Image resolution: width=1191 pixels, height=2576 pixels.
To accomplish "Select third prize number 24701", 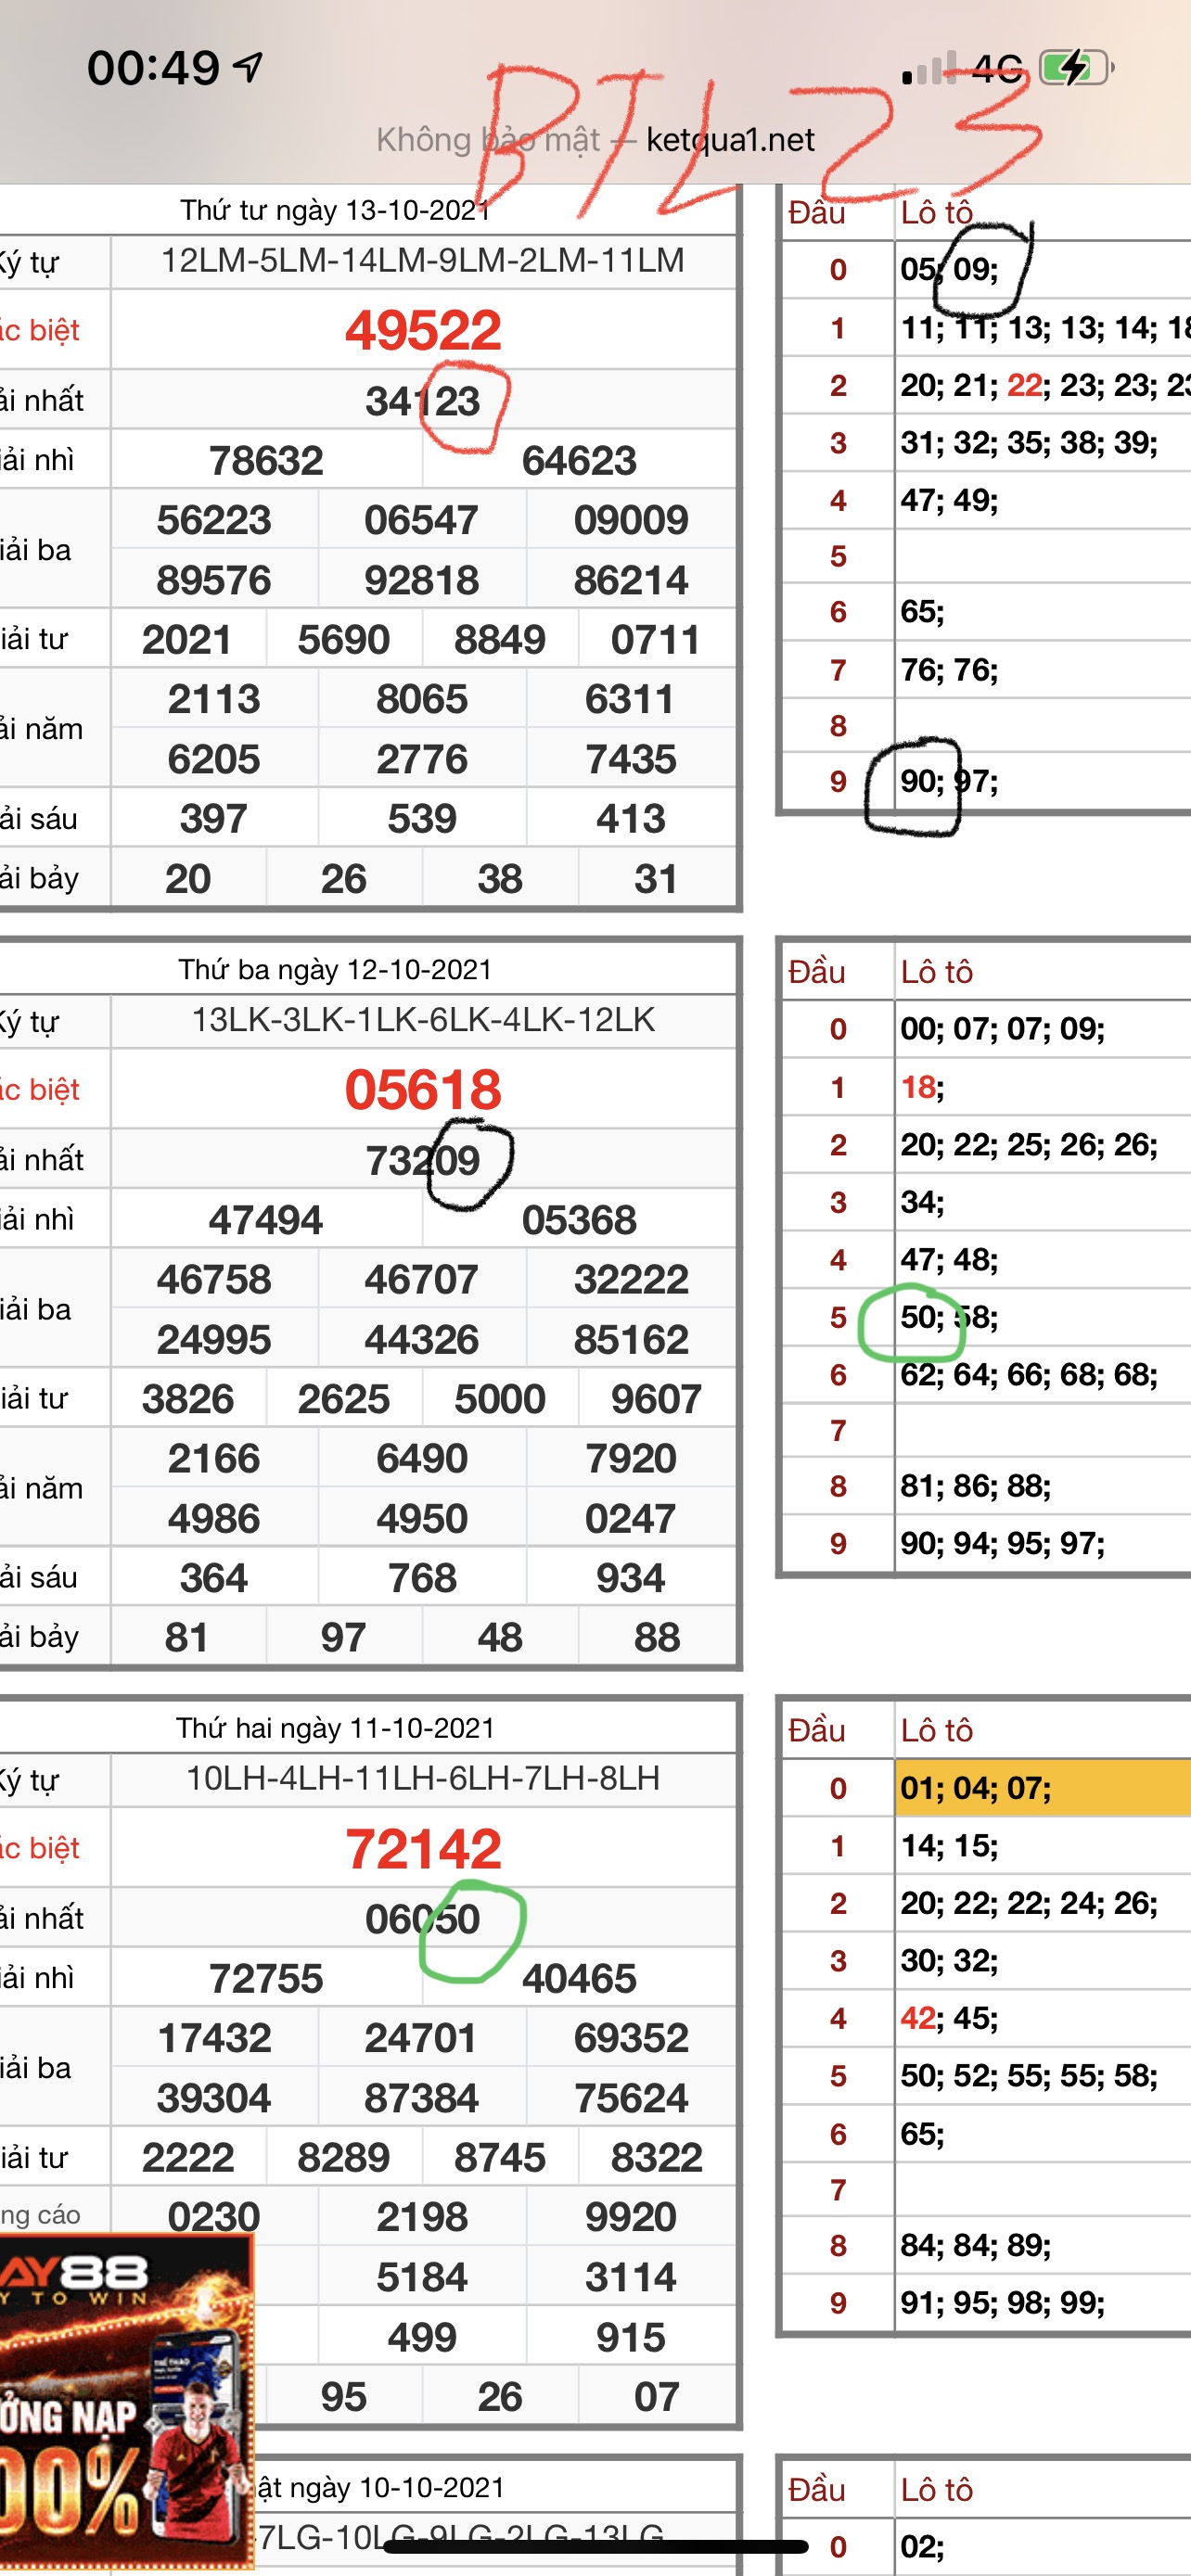I will [x=422, y=2038].
